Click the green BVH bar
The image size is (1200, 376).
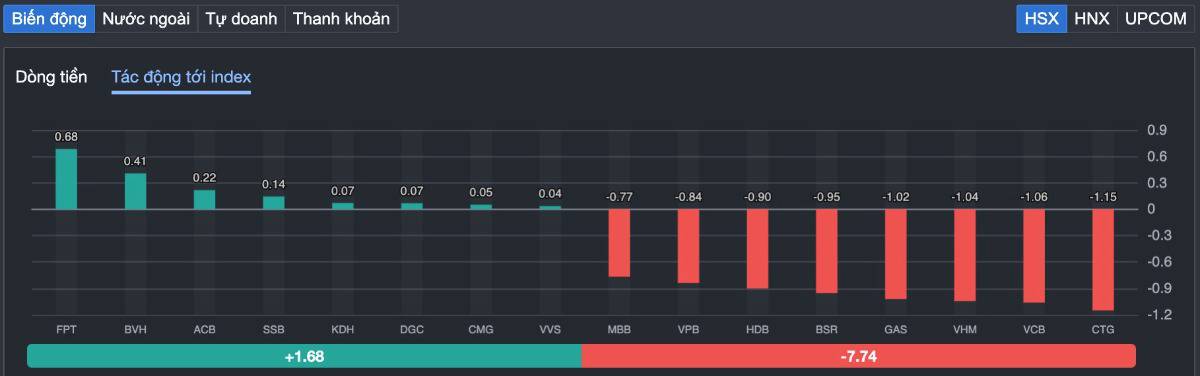point(135,191)
